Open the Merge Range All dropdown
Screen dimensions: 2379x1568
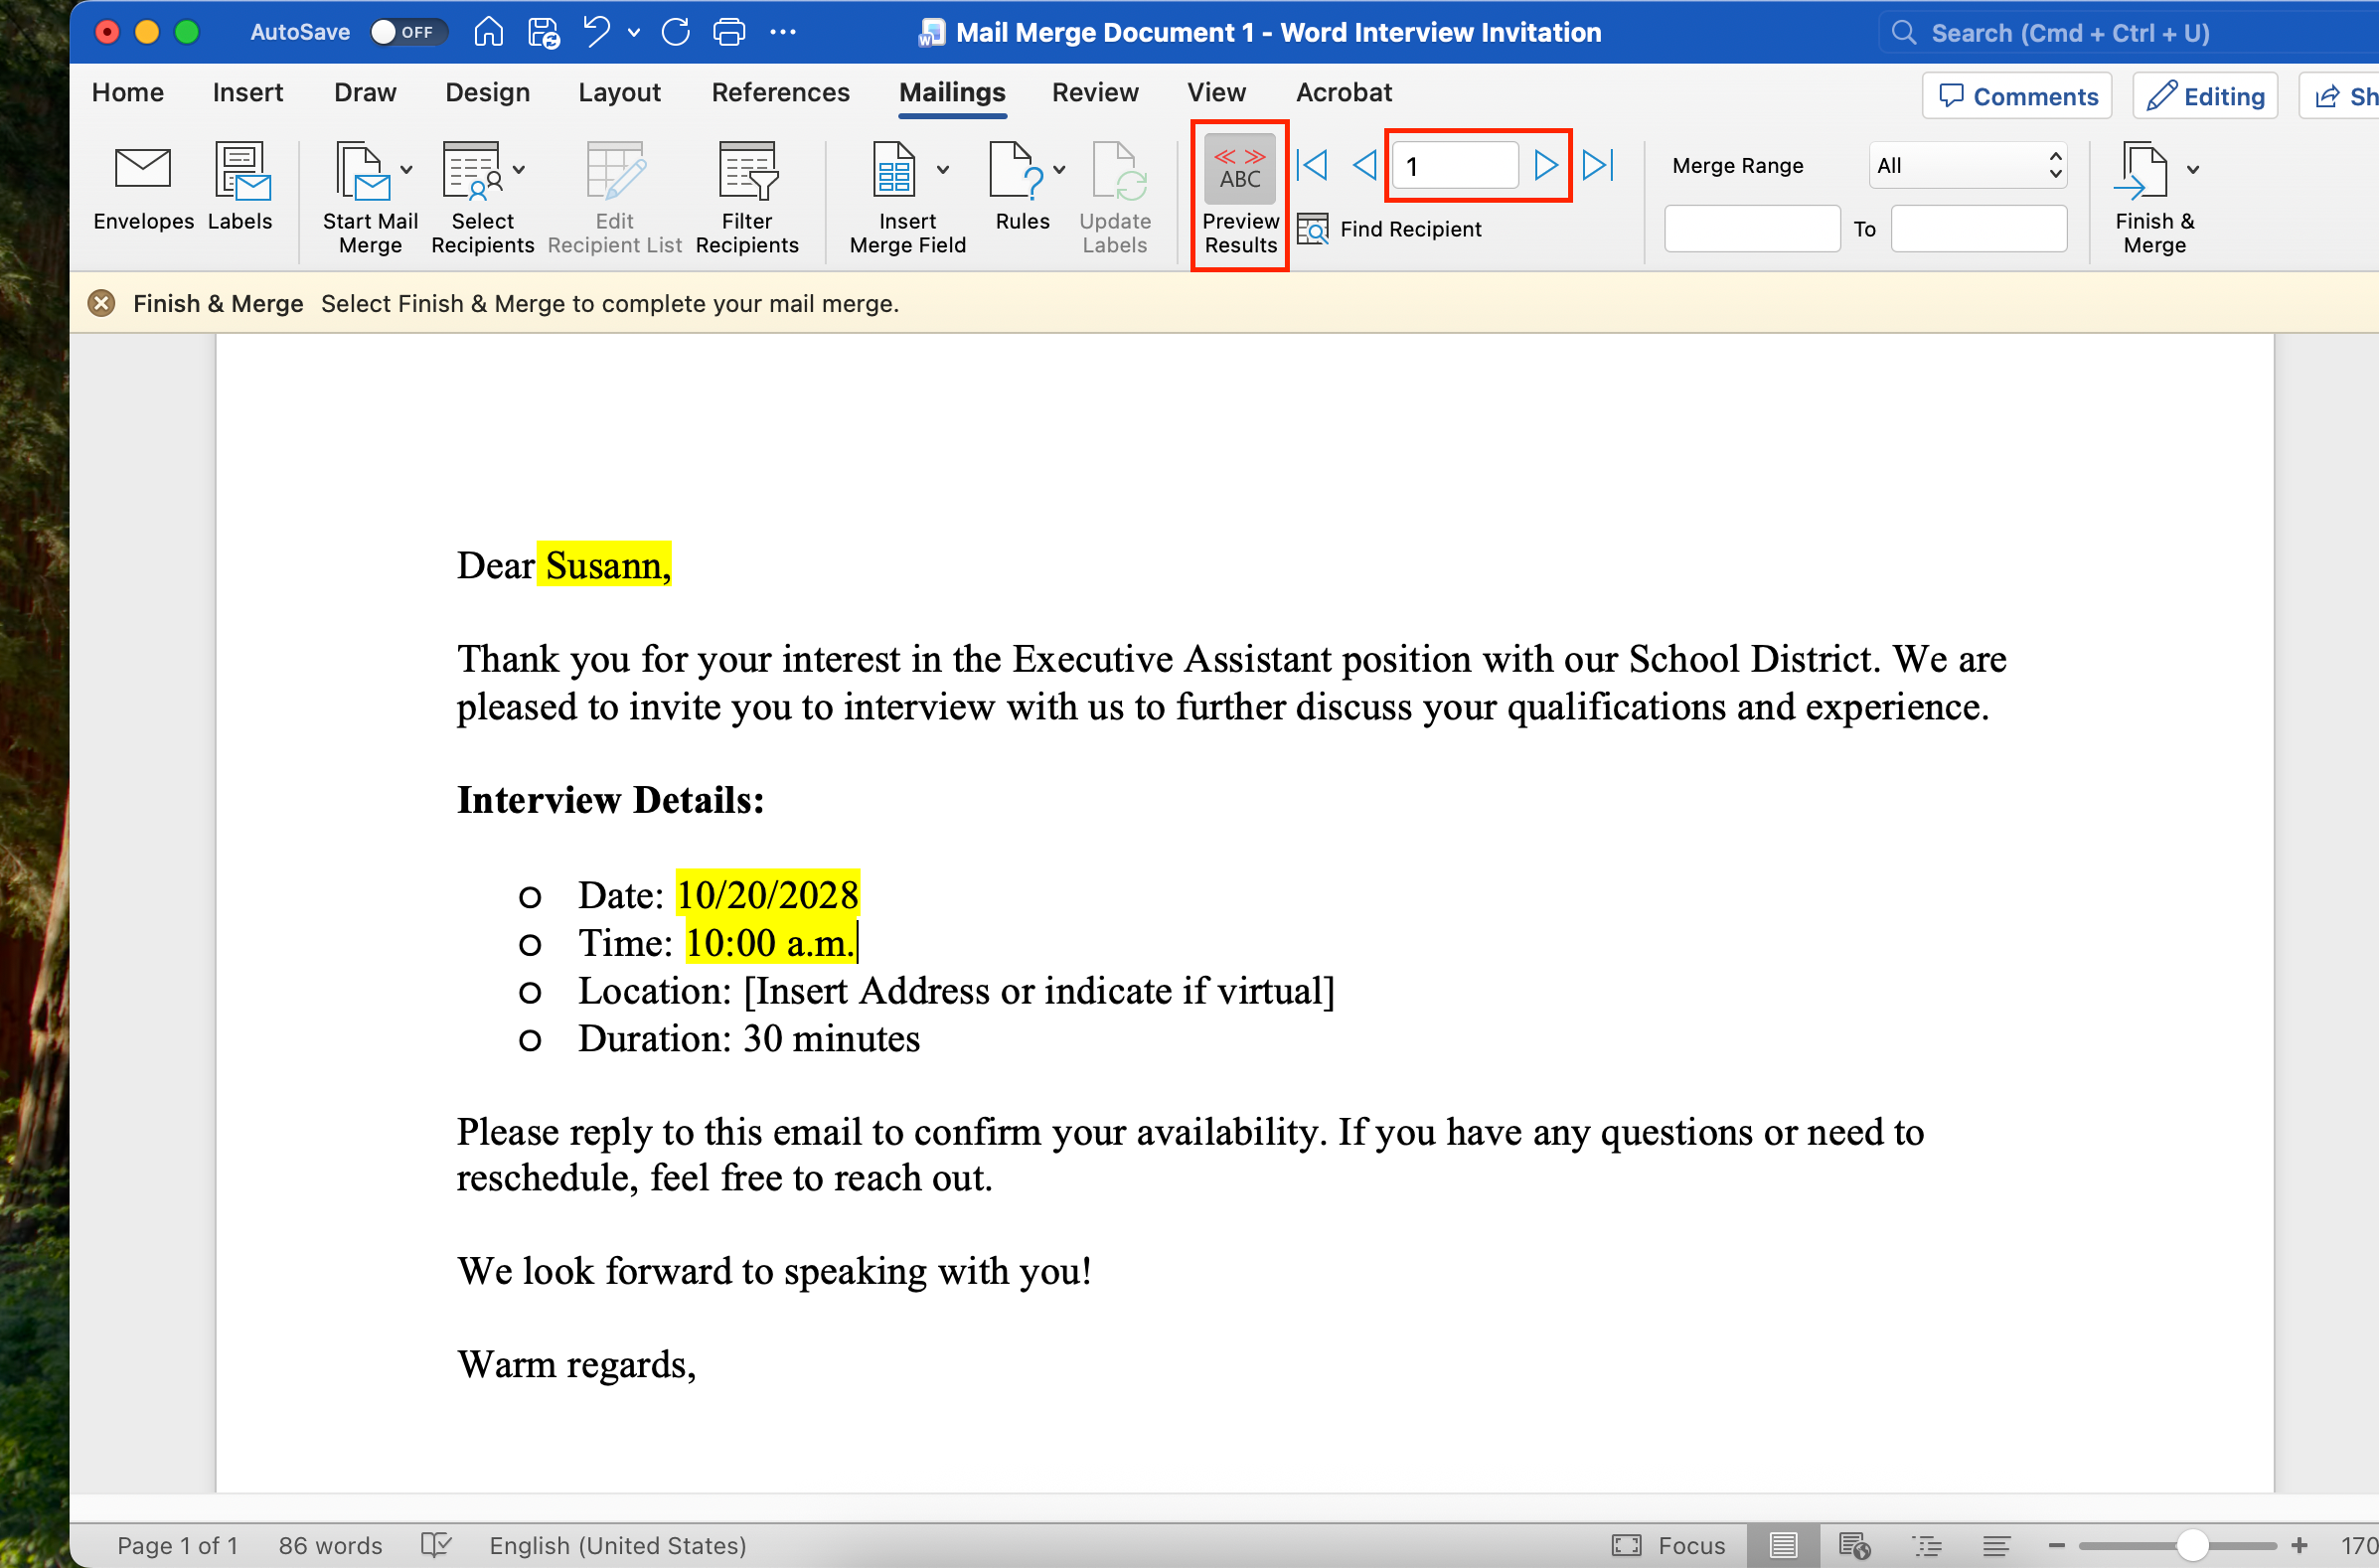click(x=1967, y=165)
